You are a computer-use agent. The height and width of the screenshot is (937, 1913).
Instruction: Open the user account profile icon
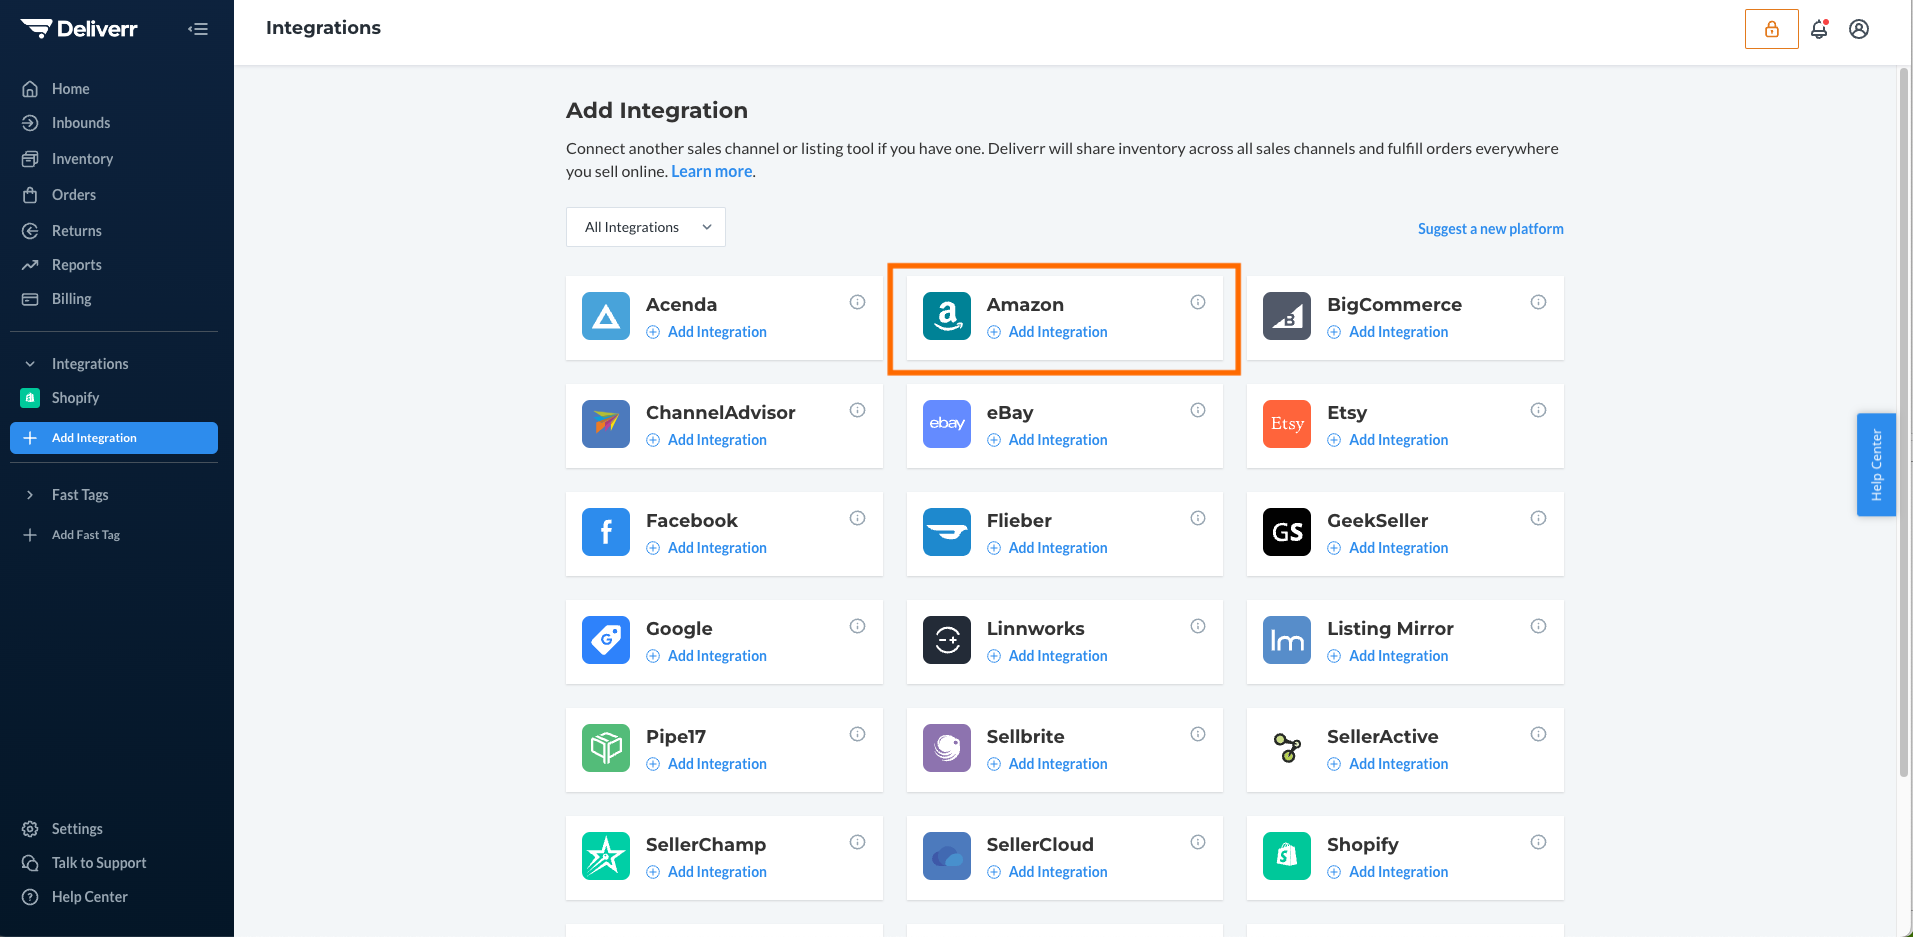pyautogui.click(x=1859, y=29)
